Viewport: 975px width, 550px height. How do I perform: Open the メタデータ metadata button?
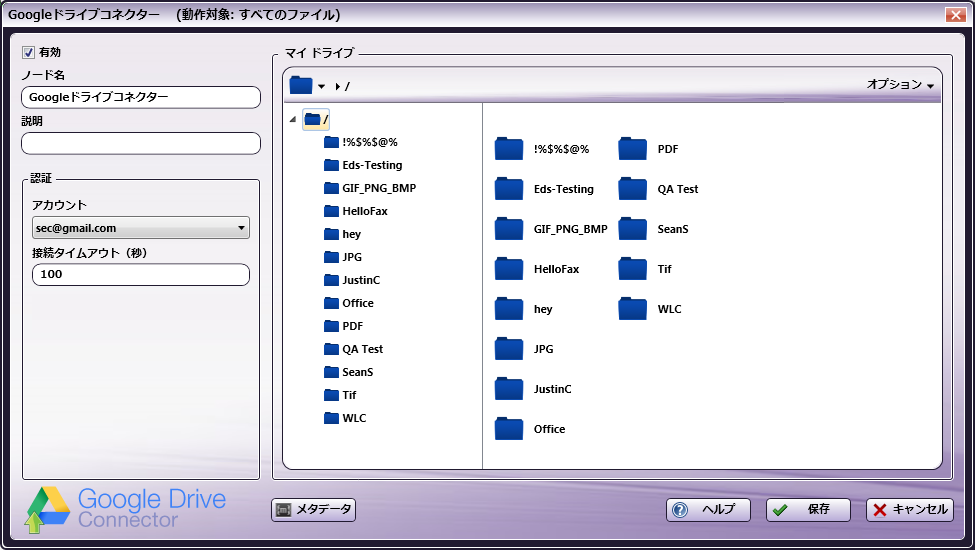(313, 510)
